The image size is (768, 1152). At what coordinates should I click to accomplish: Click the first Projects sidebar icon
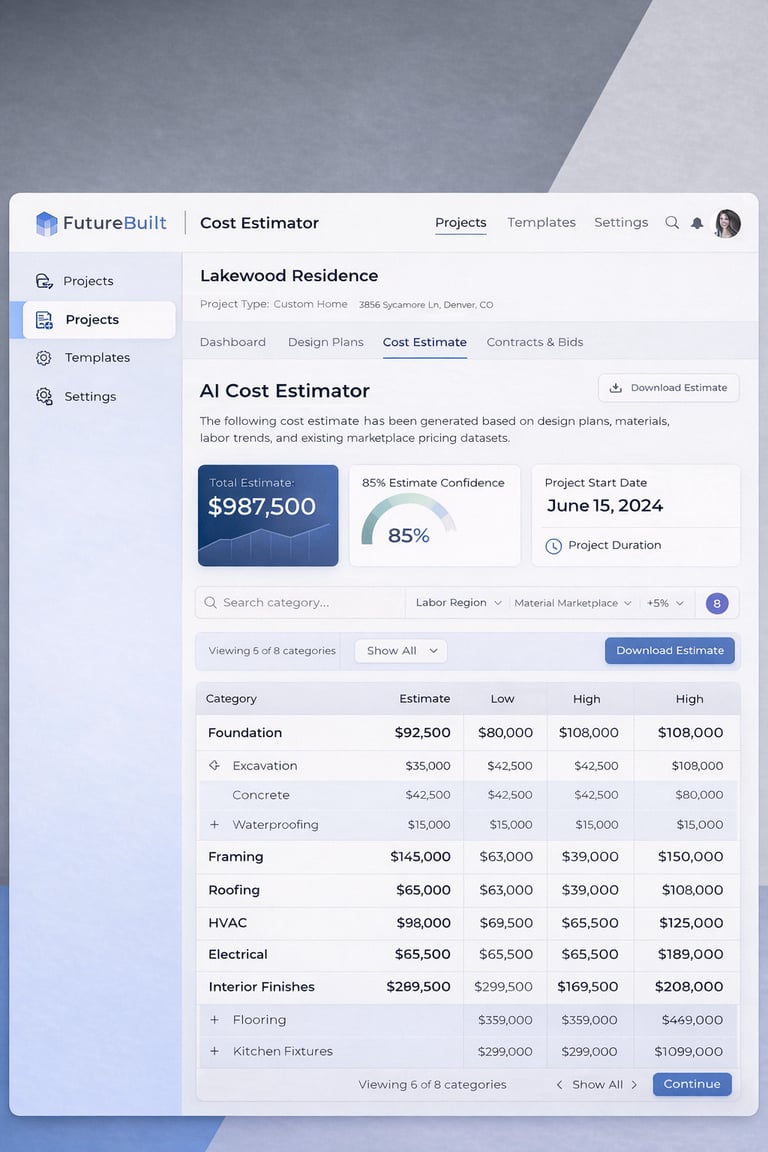44,281
